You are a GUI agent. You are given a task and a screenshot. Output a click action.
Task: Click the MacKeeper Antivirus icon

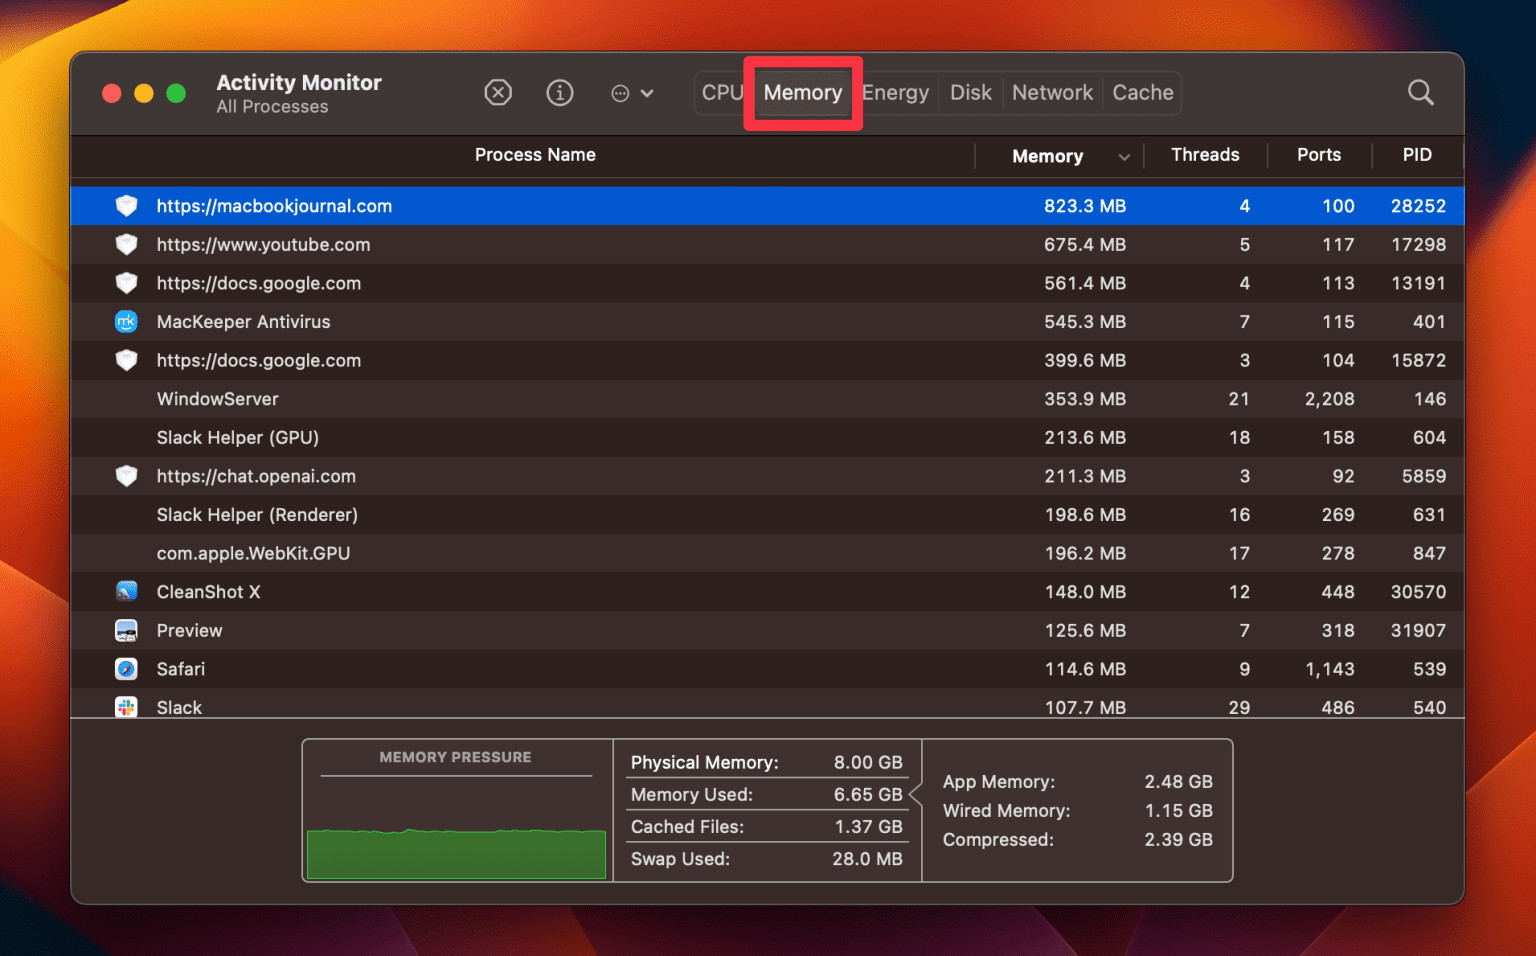tap(126, 321)
